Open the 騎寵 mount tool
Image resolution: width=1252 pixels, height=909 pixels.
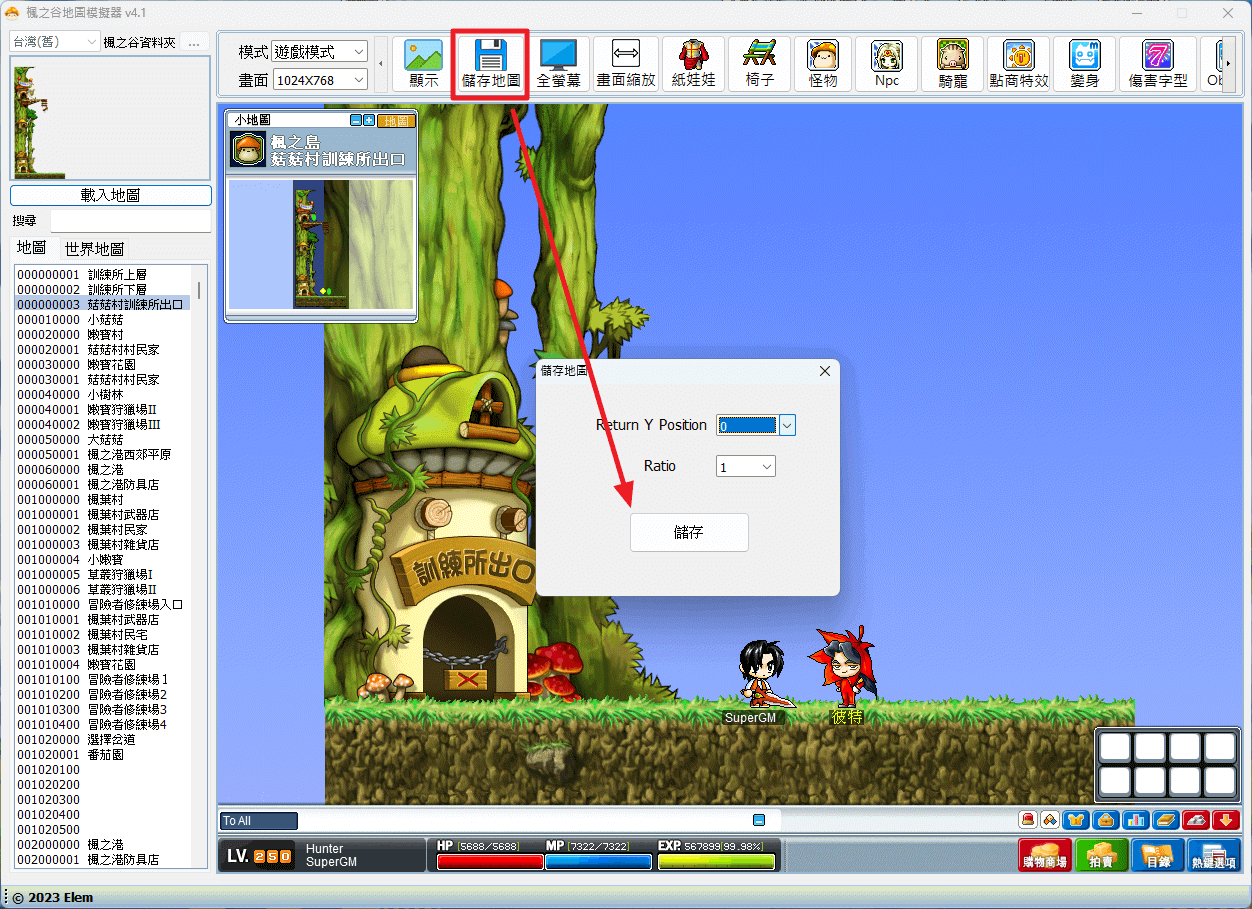pyautogui.click(x=953, y=64)
